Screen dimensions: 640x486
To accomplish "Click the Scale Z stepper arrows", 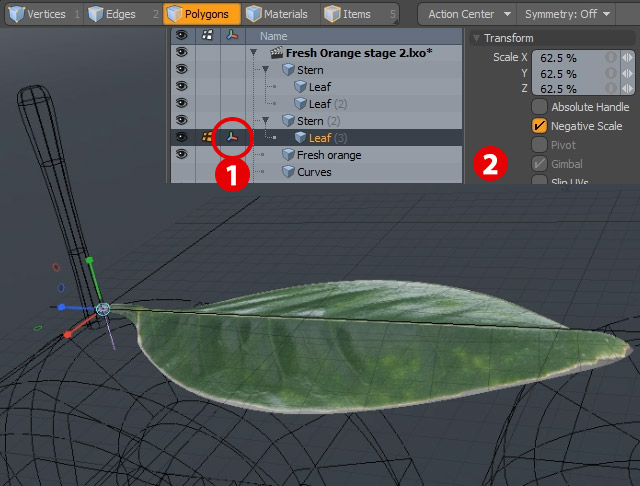I will coord(627,88).
